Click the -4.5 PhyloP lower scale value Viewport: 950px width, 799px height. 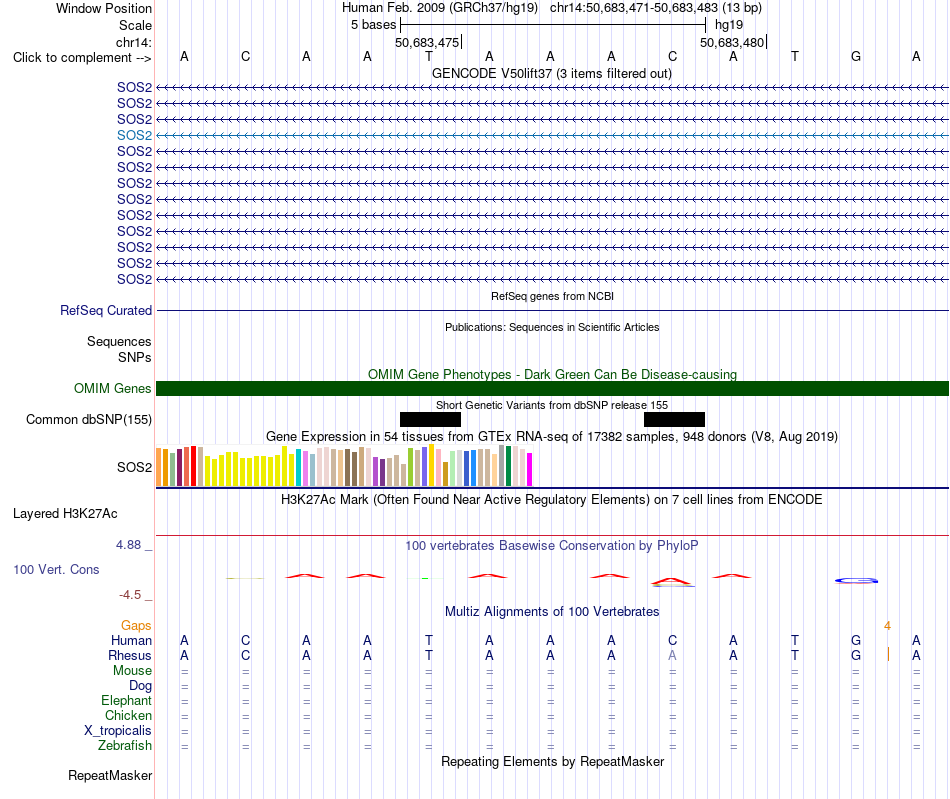pyautogui.click(x=130, y=595)
